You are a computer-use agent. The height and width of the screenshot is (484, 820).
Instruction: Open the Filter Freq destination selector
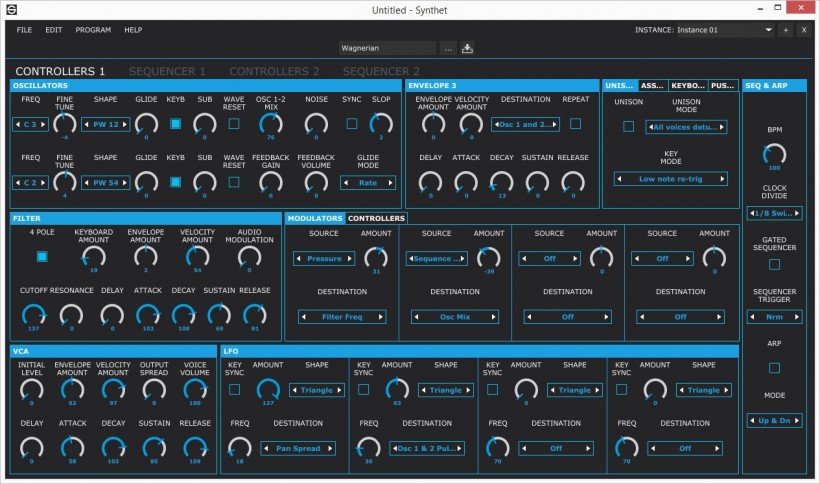click(342, 317)
